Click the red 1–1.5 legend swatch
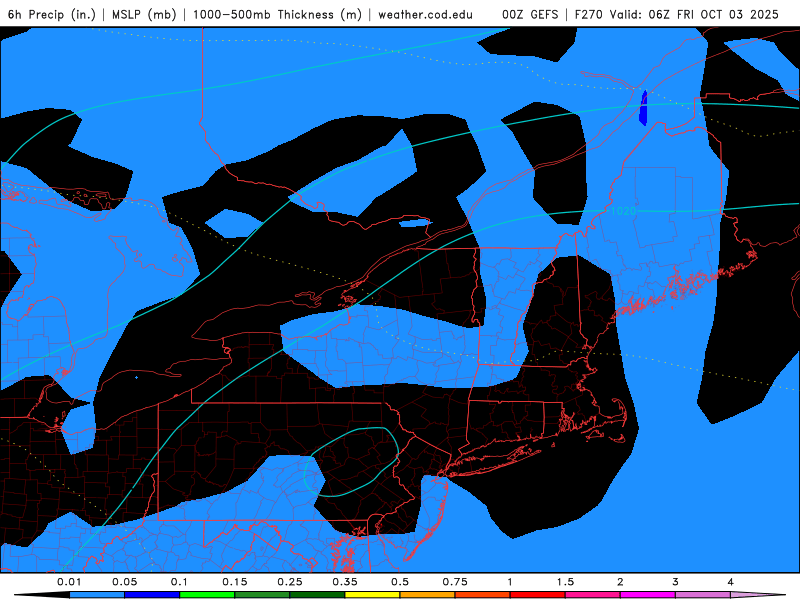 pyautogui.click(x=538, y=595)
